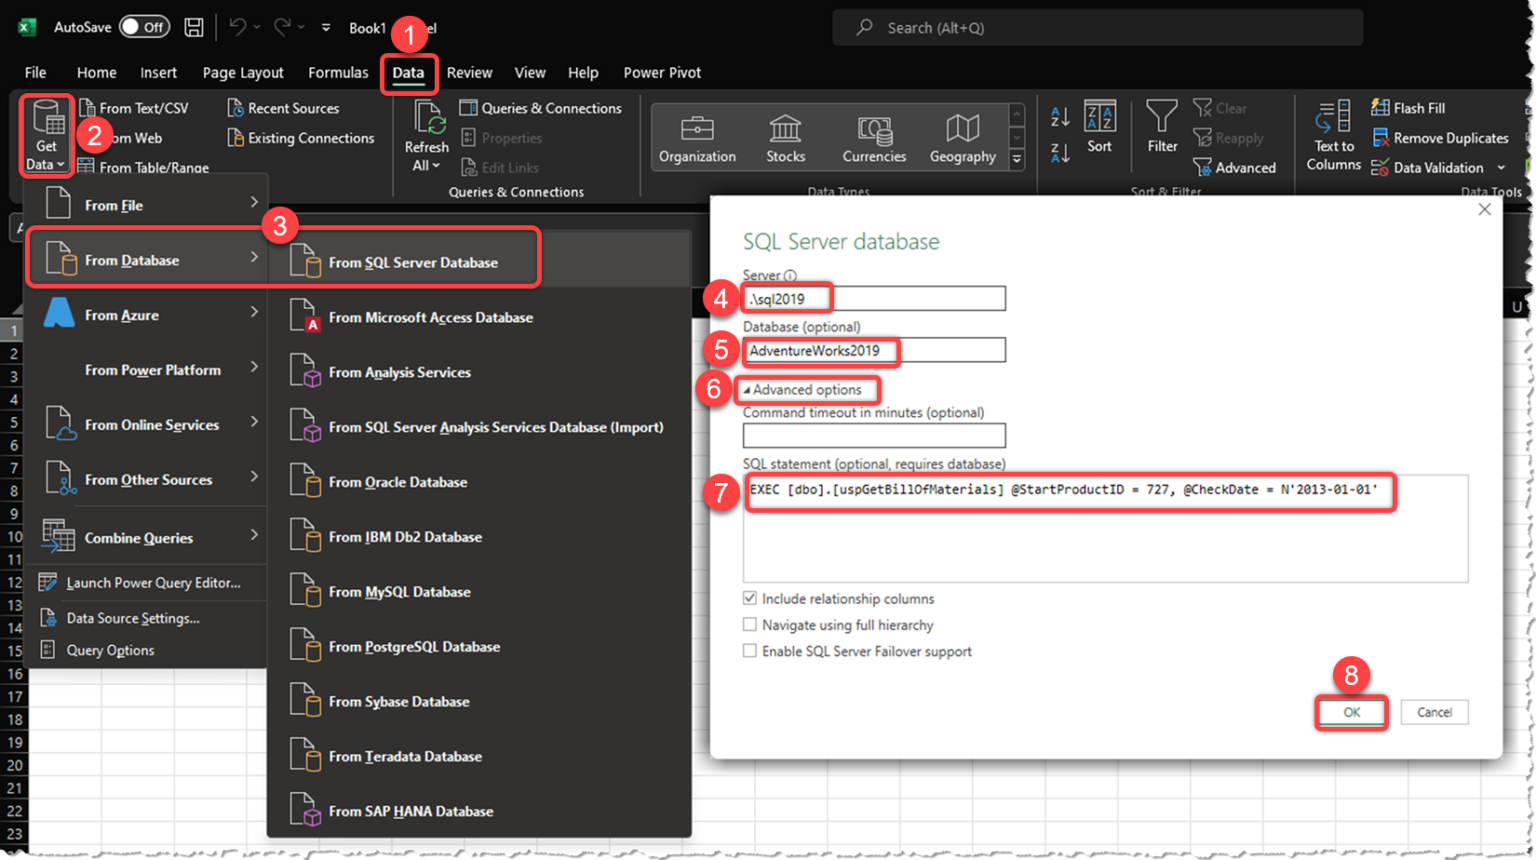Select From MySQL Database
Image resolution: width=1536 pixels, height=860 pixels.
399,592
